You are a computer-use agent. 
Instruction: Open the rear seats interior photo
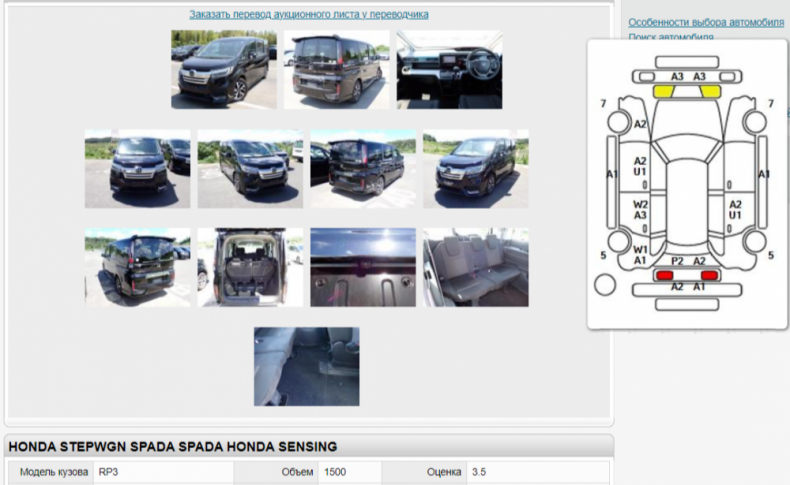(476, 267)
